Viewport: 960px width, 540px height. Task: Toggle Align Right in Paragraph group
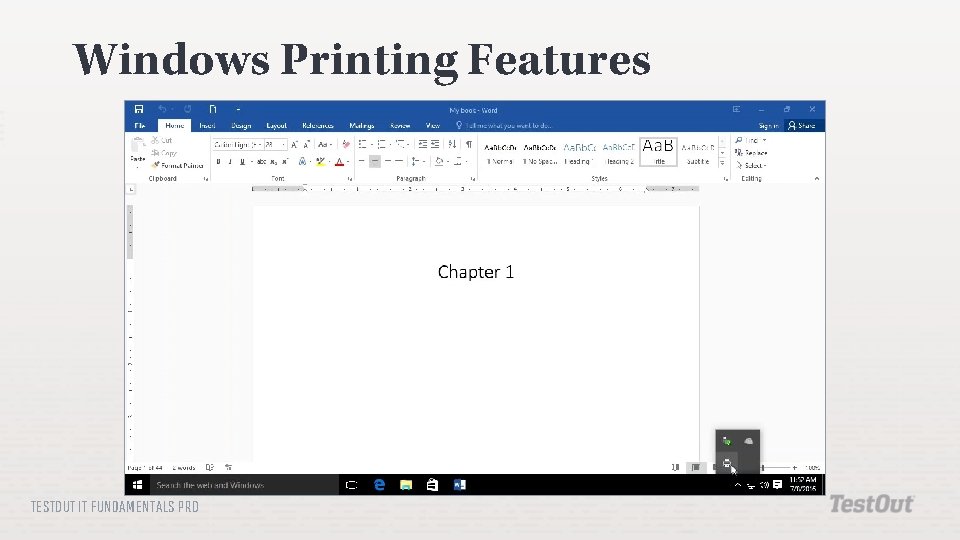click(388, 162)
